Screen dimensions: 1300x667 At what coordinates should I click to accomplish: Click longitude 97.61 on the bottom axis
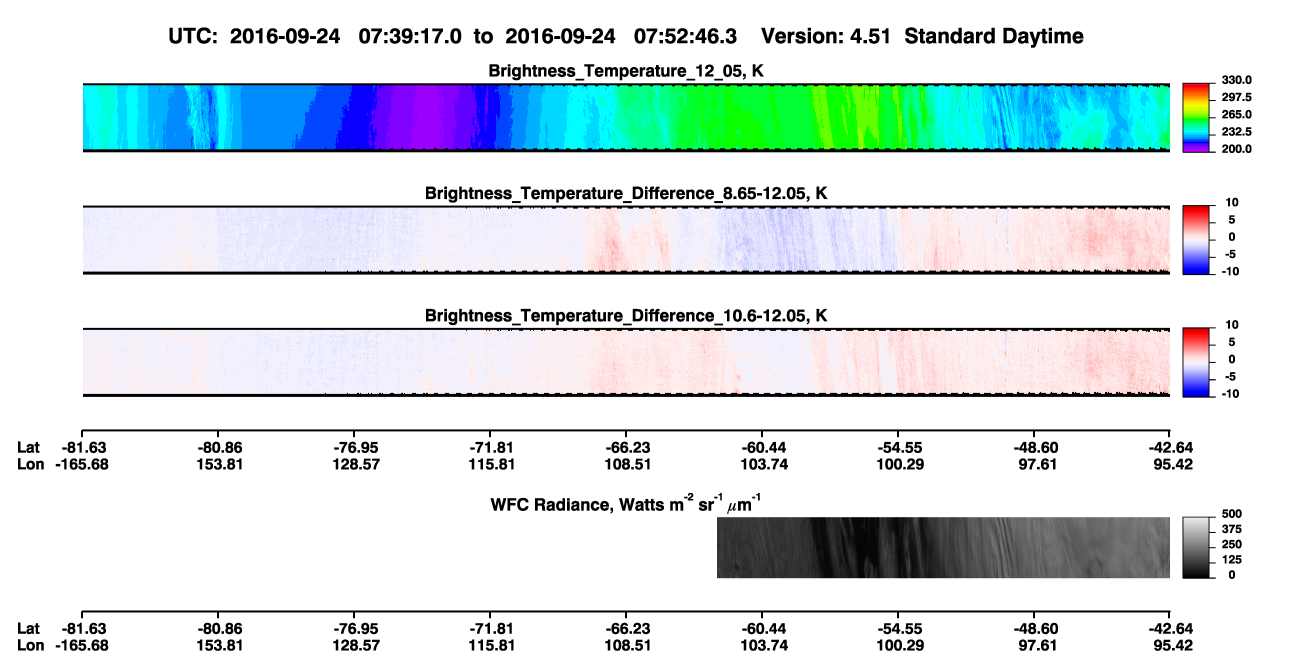[x=1034, y=645]
